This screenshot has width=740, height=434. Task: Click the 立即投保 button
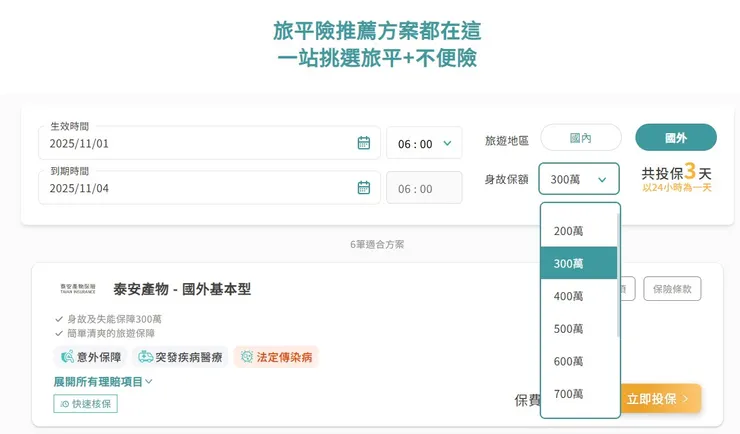pos(660,399)
